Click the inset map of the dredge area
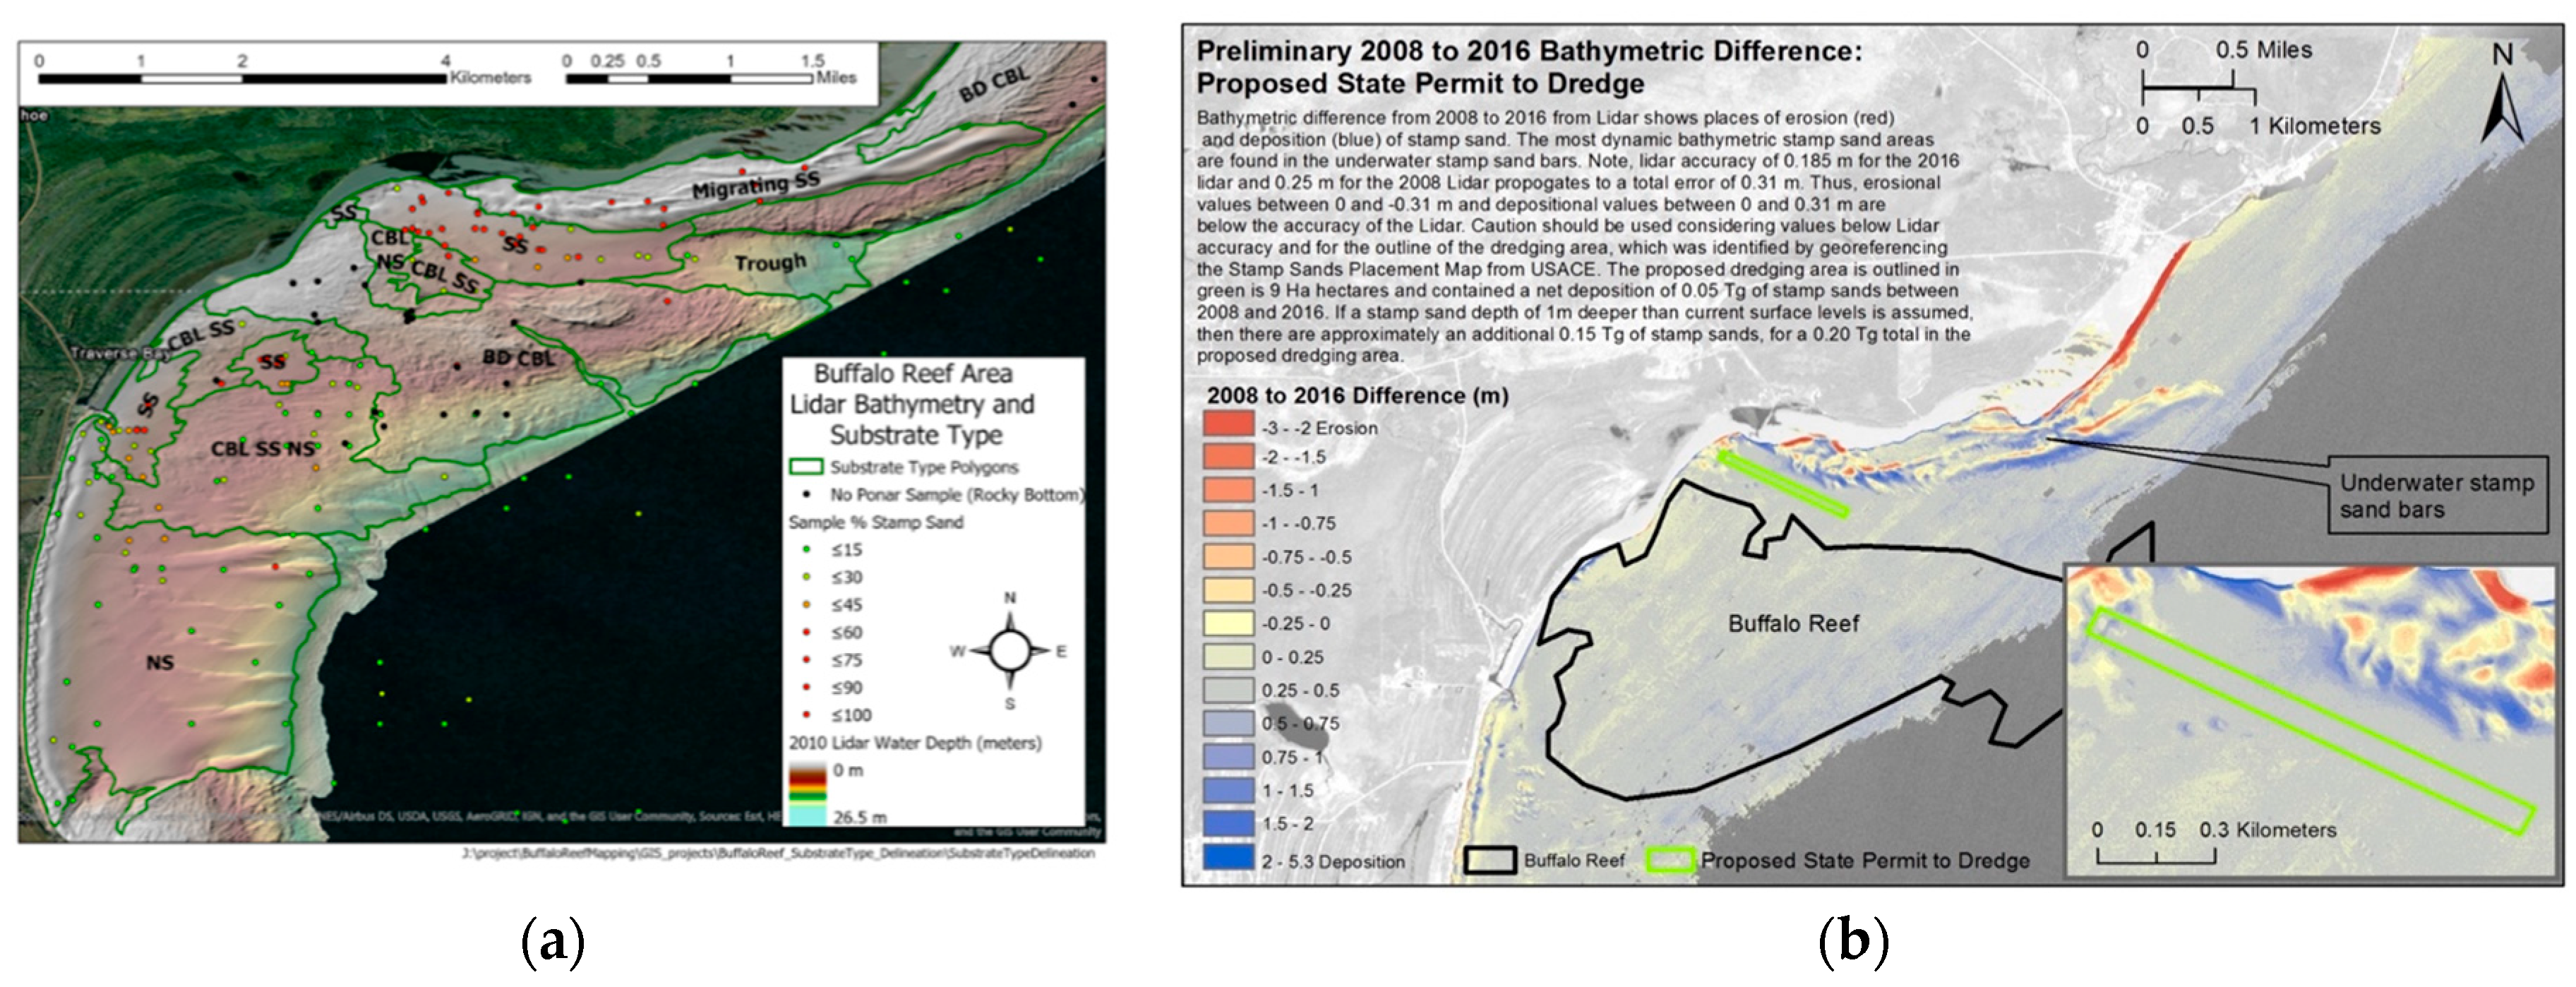The image size is (2576, 987). [2310, 720]
